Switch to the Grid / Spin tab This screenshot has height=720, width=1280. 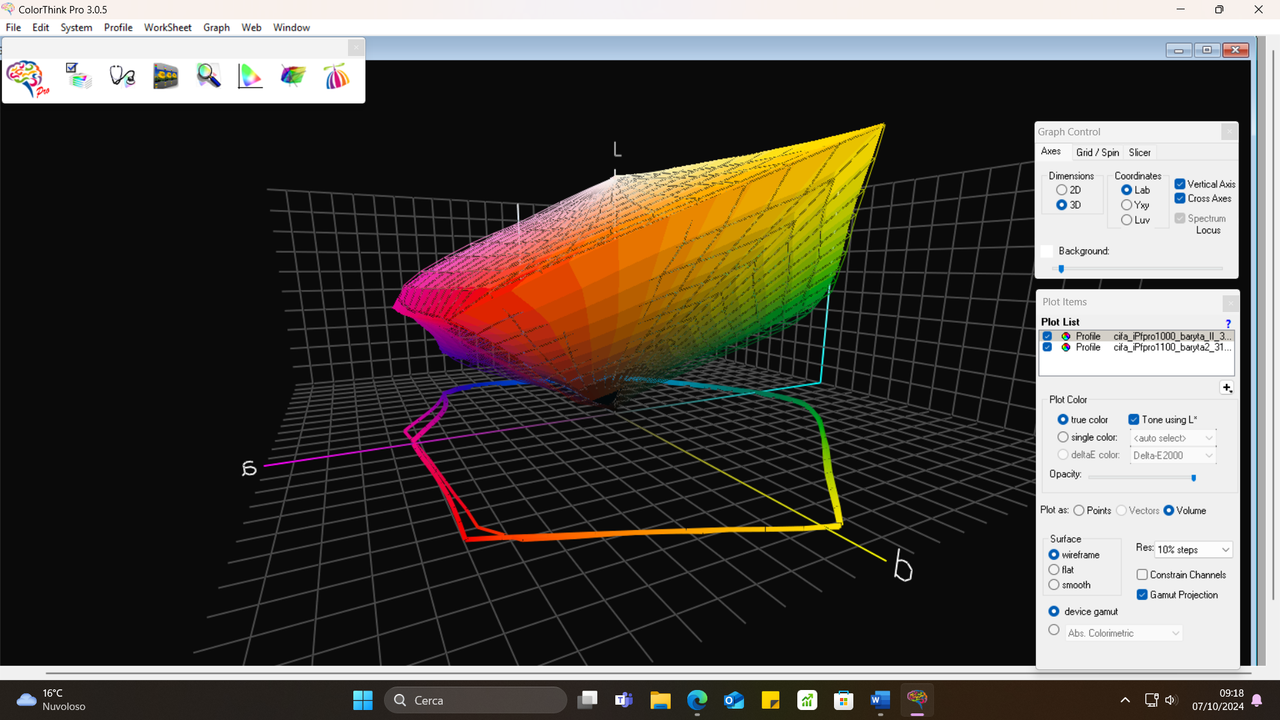tap(1097, 152)
